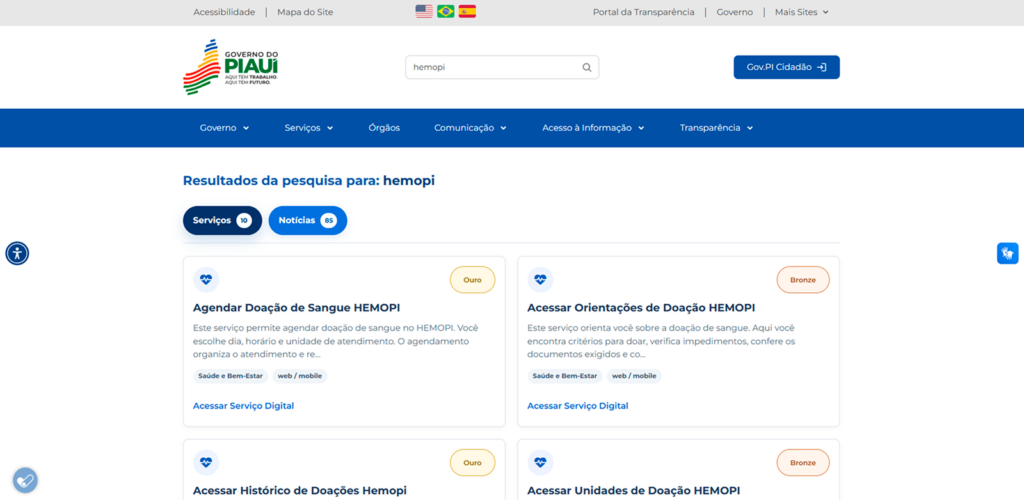Click the Ouro badge on Agendar Doação card

472,279
